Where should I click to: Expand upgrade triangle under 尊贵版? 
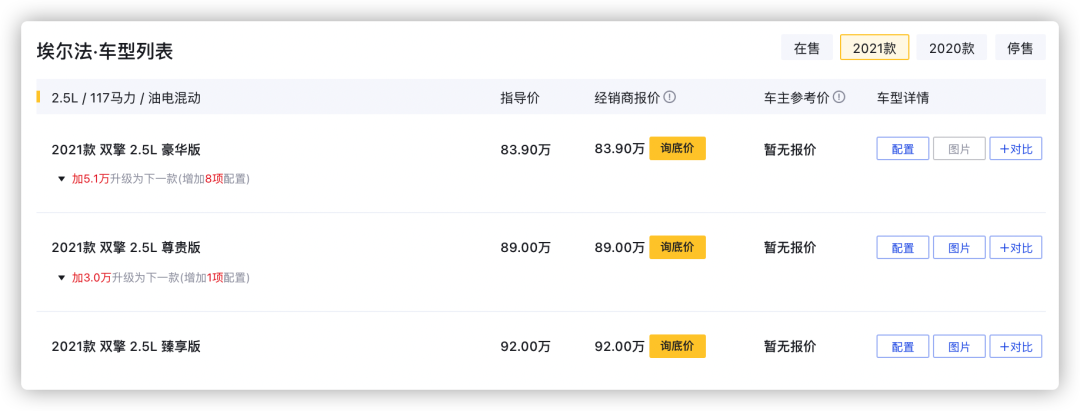pos(61,278)
